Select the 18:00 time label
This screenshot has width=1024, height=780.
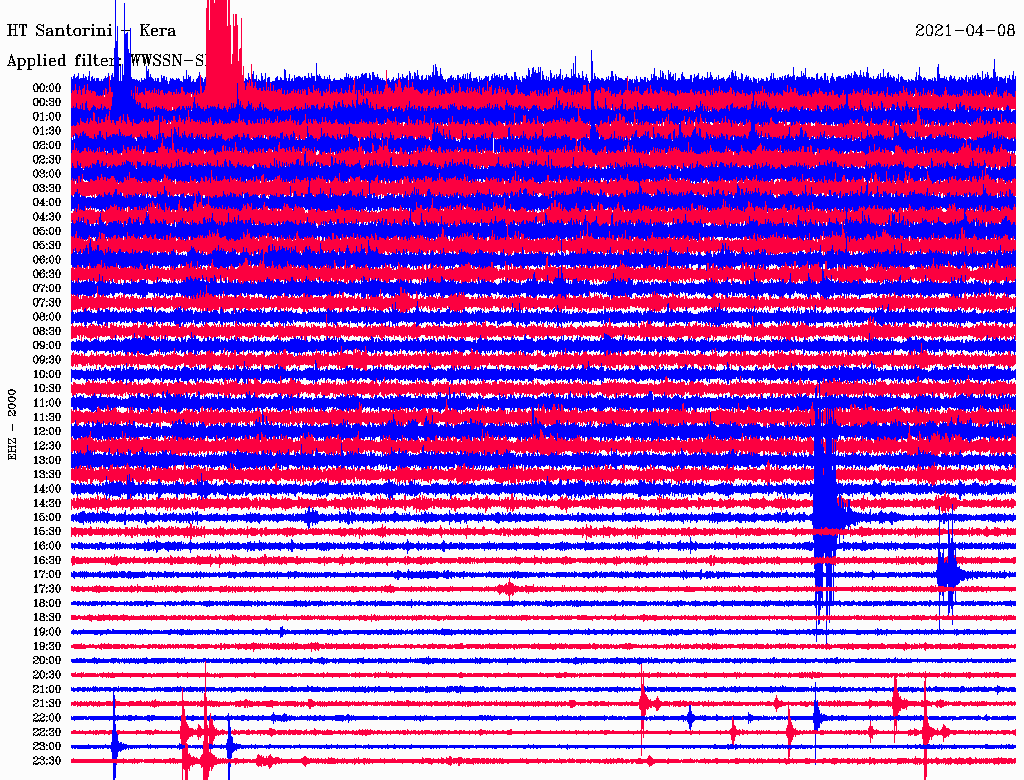click(x=47, y=604)
